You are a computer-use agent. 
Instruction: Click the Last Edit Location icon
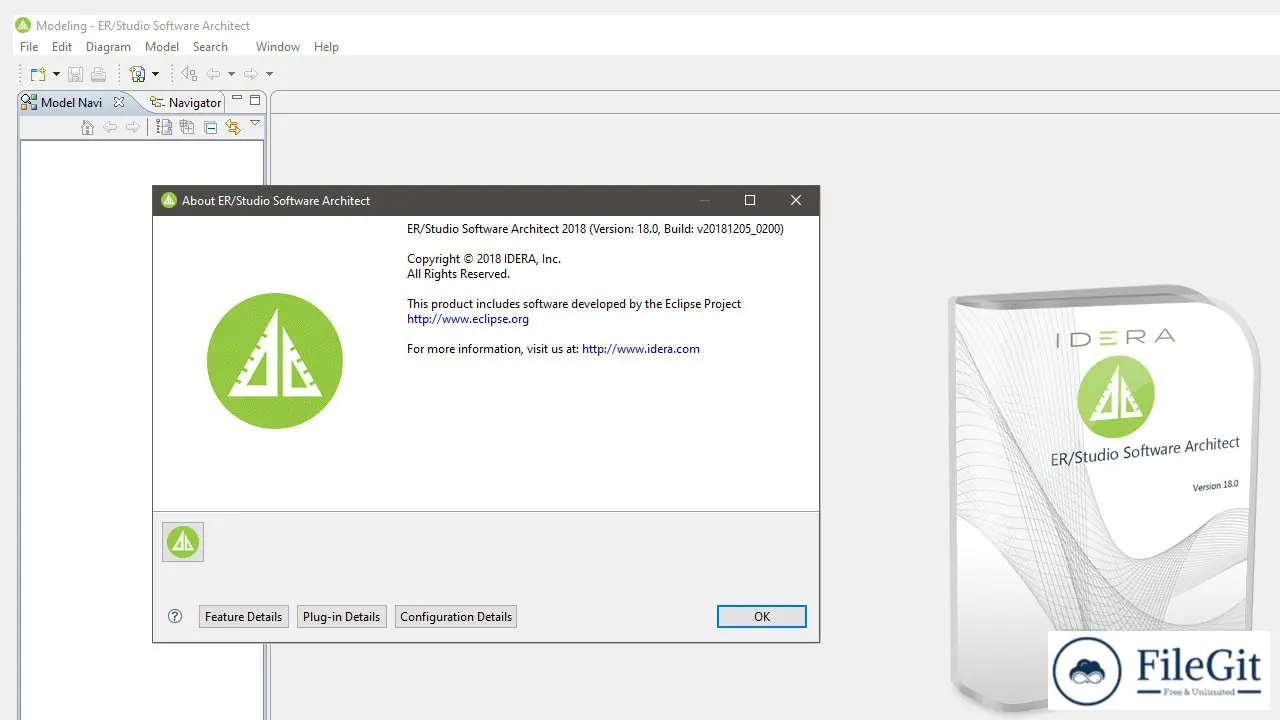pos(189,74)
